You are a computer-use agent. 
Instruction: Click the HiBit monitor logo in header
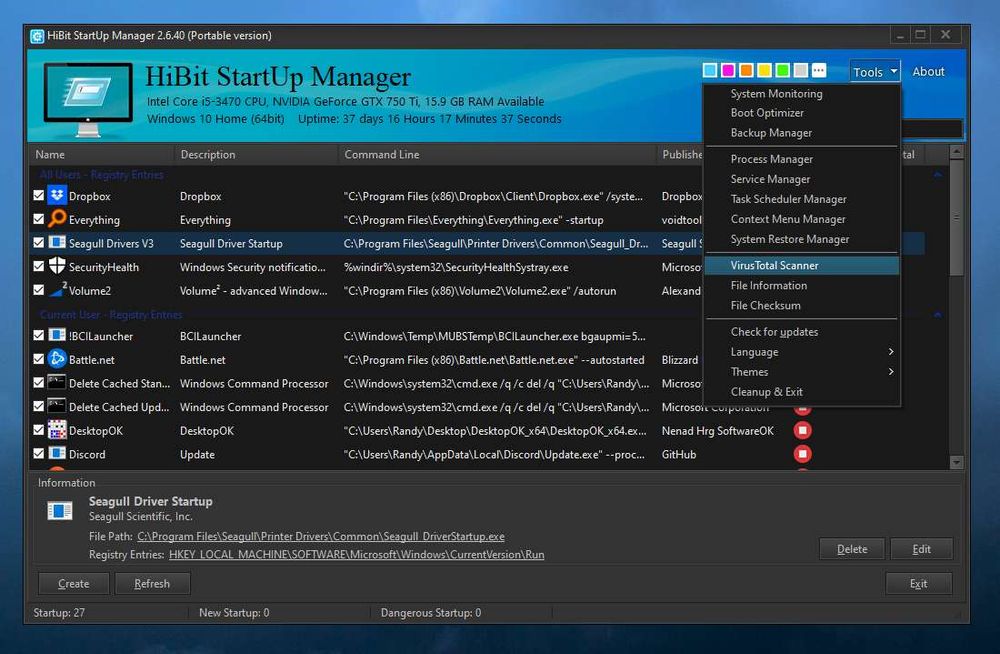tap(88, 99)
